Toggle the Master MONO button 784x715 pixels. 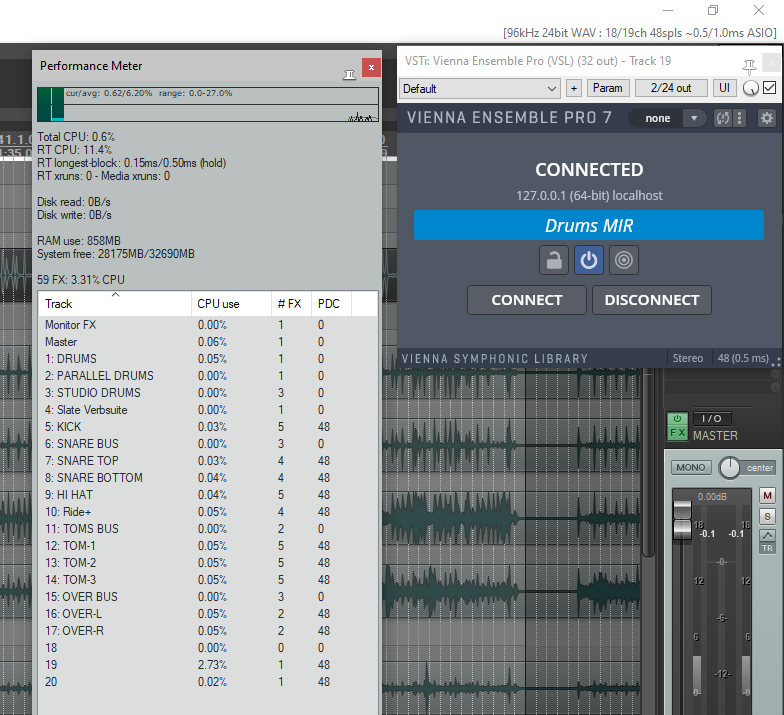tap(690, 468)
